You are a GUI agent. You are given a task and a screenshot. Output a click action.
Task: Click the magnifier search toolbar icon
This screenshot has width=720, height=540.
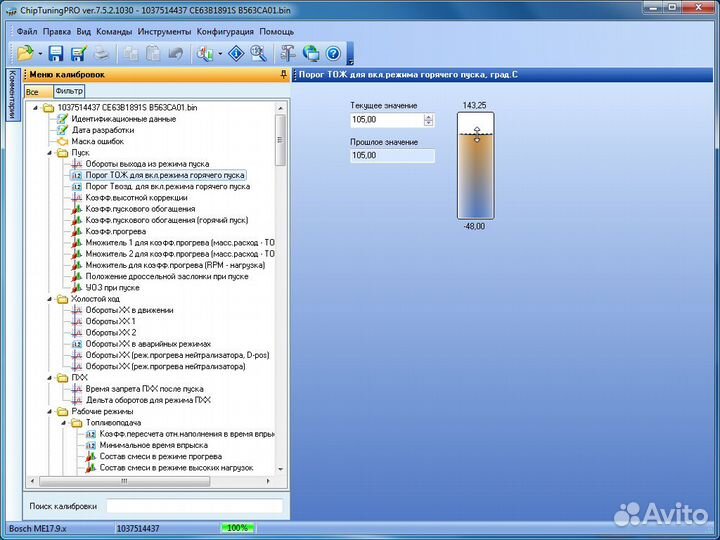point(258,53)
